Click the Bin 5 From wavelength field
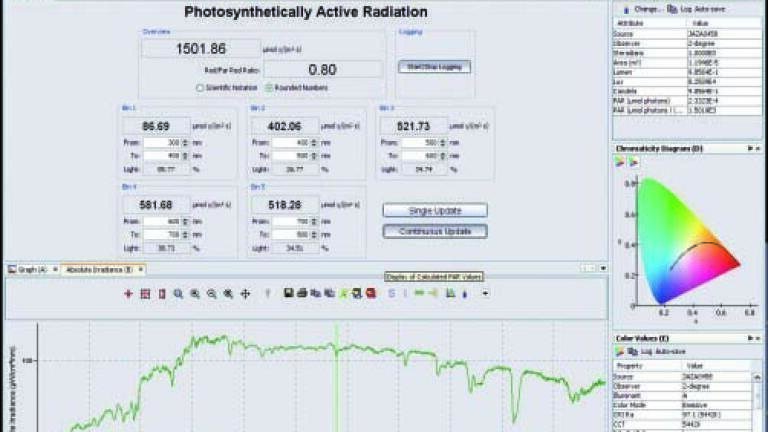The width and height of the screenshot is (768, 432). 291,221
